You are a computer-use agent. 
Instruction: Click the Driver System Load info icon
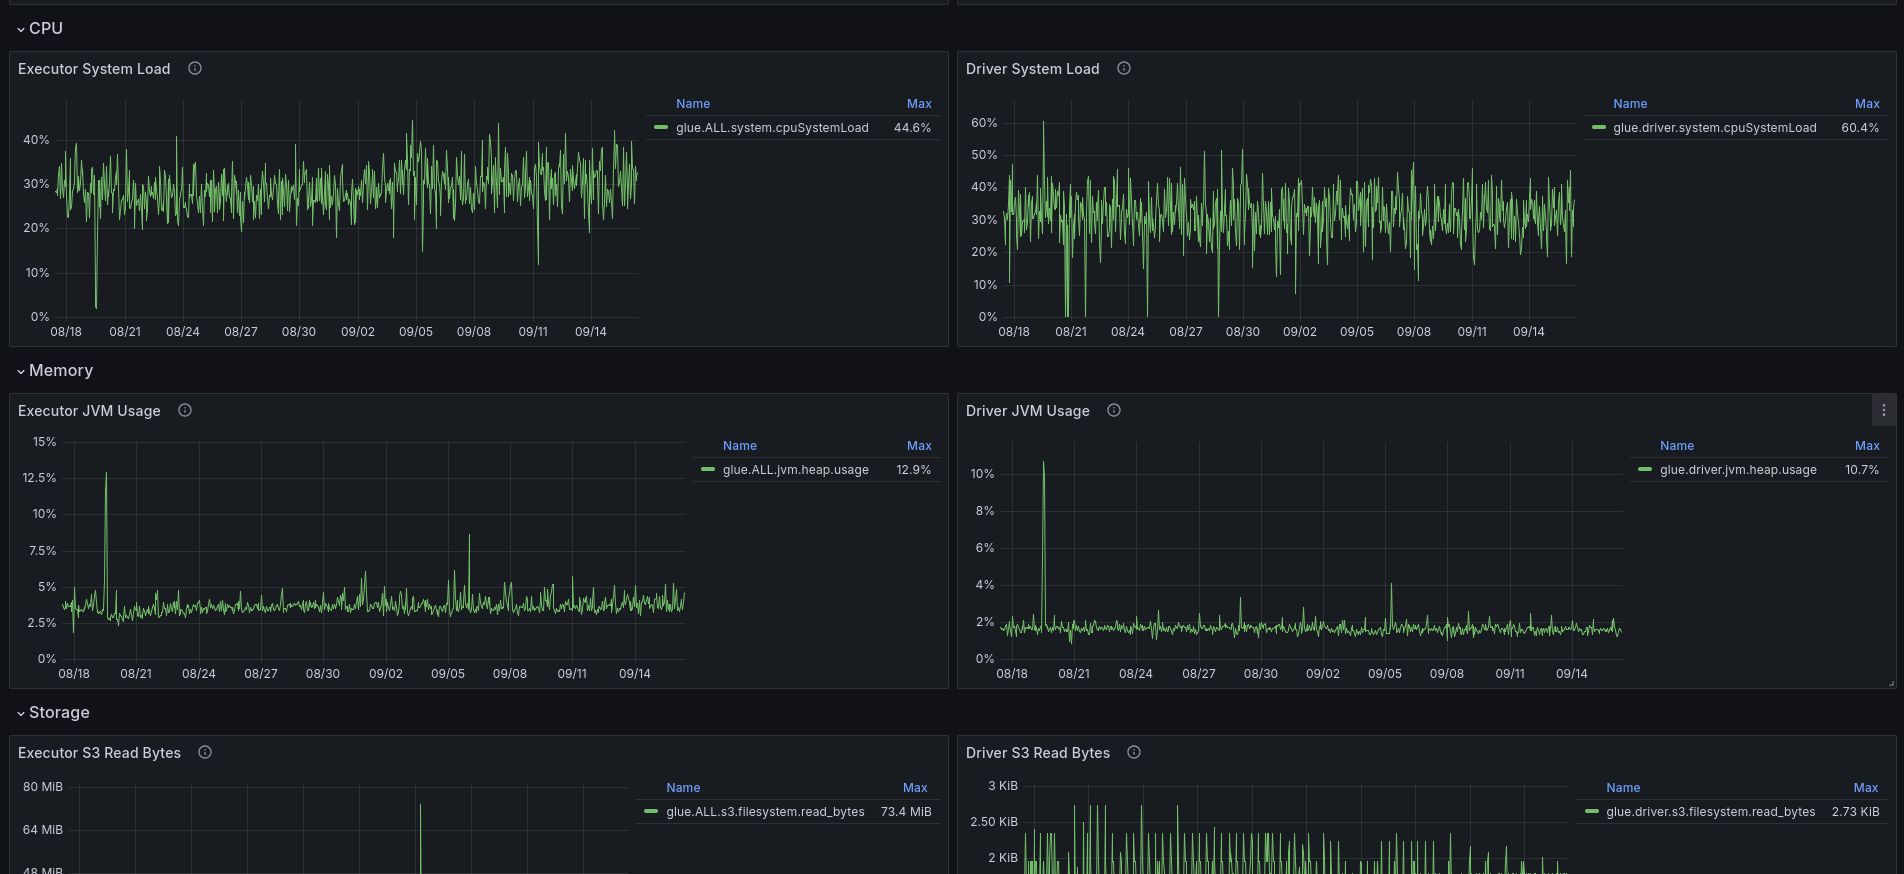tap(1124, 69)
